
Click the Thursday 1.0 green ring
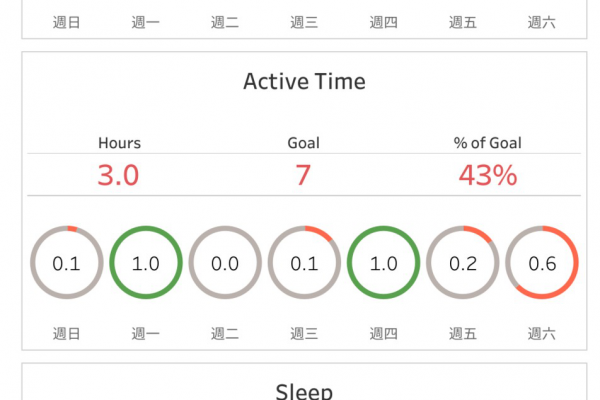(x=383, y=263)
